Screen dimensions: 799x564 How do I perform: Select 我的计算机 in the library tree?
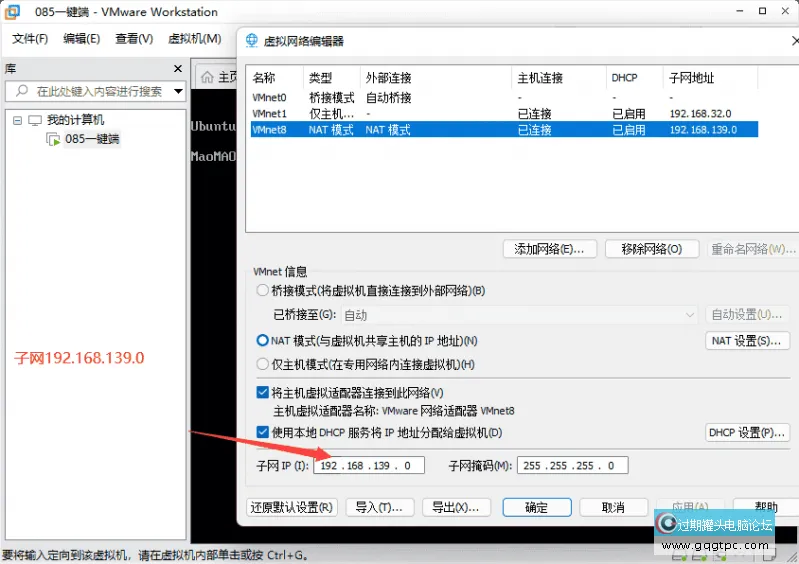[75, 120]
